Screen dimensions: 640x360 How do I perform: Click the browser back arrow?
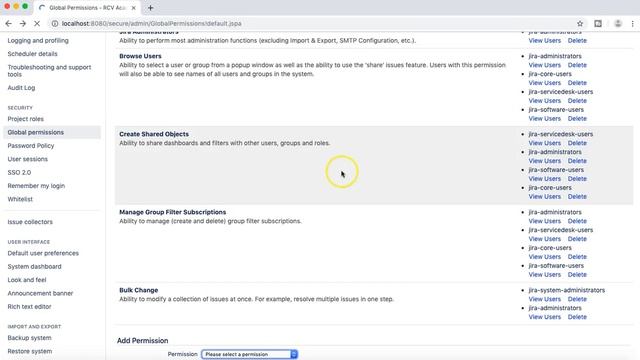click(x=9, y=24)
